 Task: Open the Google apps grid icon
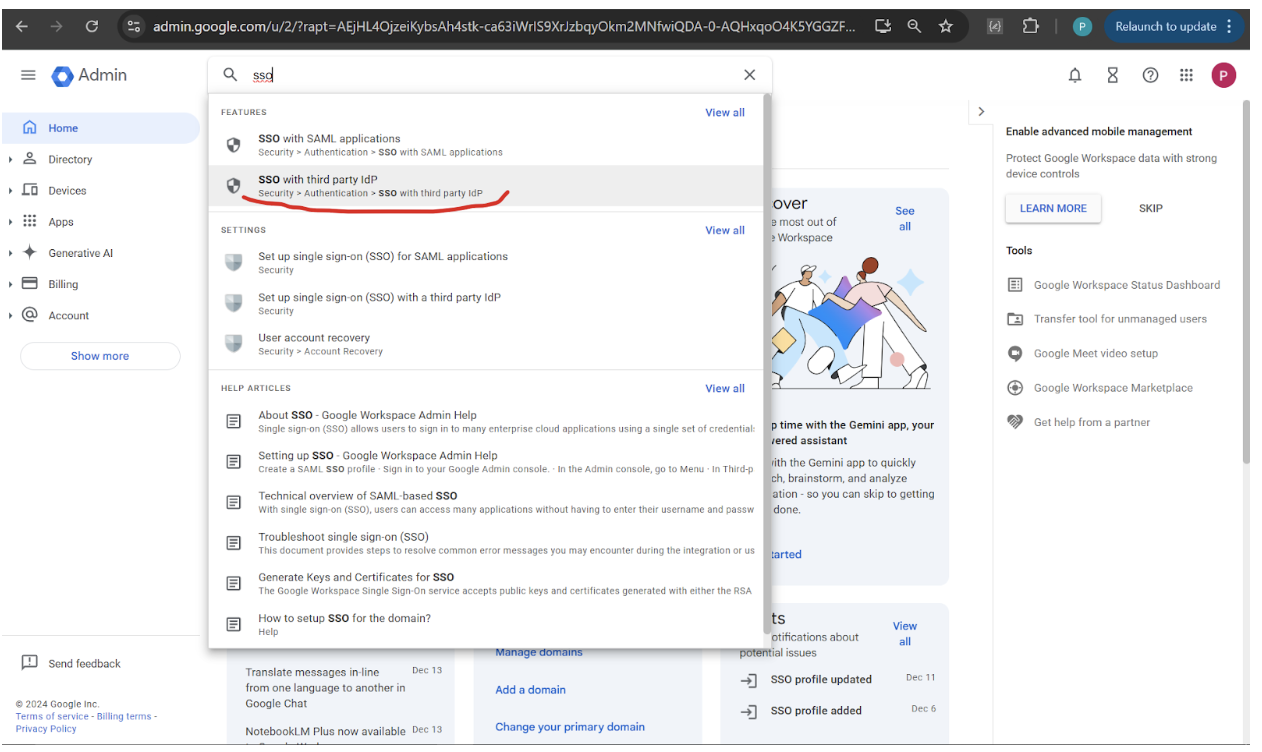click(1186, 75)
